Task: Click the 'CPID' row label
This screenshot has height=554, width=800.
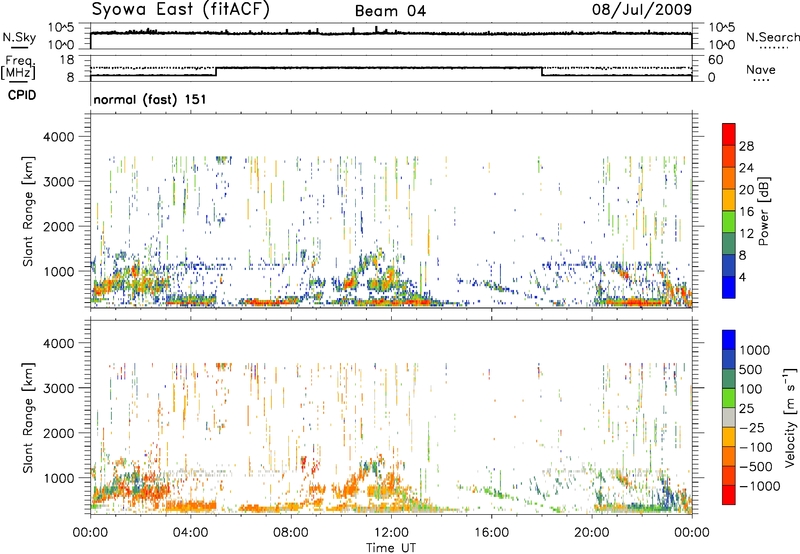Action: tap(22, 95)
